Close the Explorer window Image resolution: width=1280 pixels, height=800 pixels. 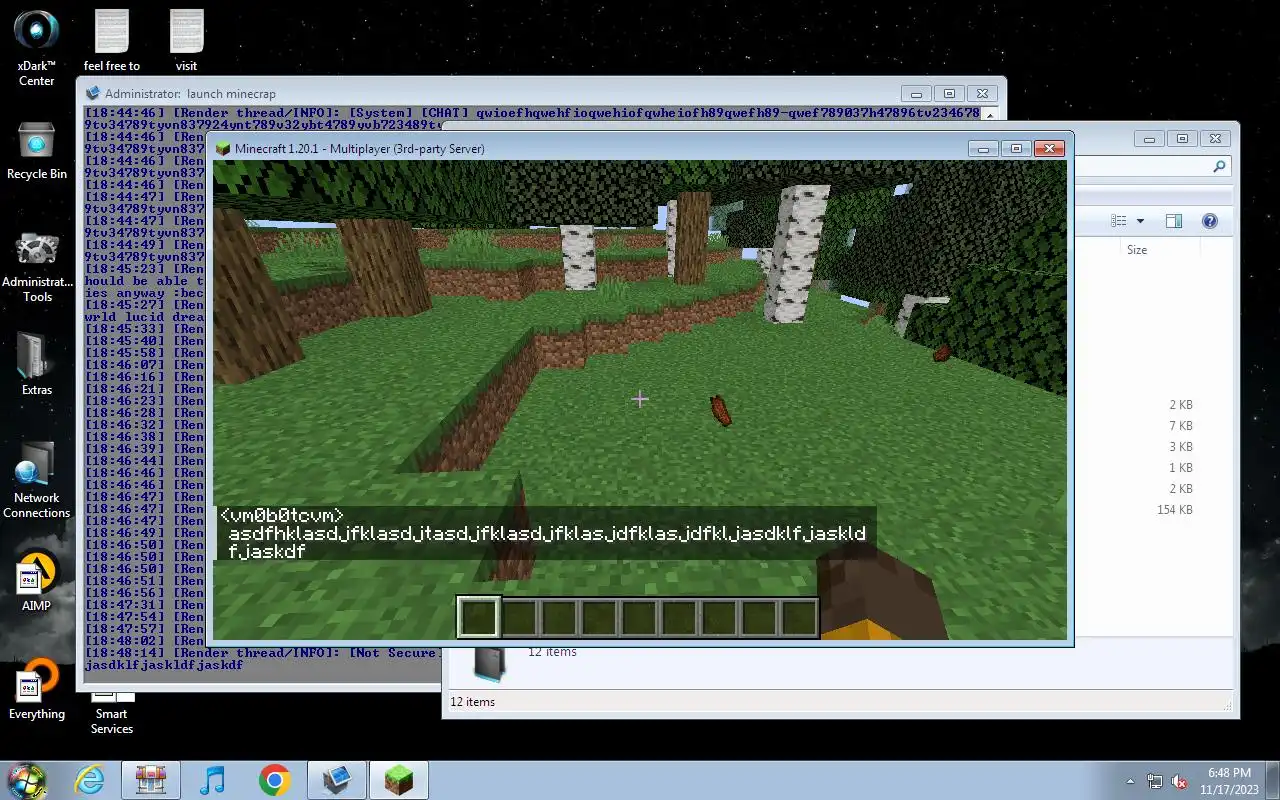click(1216, 139)
